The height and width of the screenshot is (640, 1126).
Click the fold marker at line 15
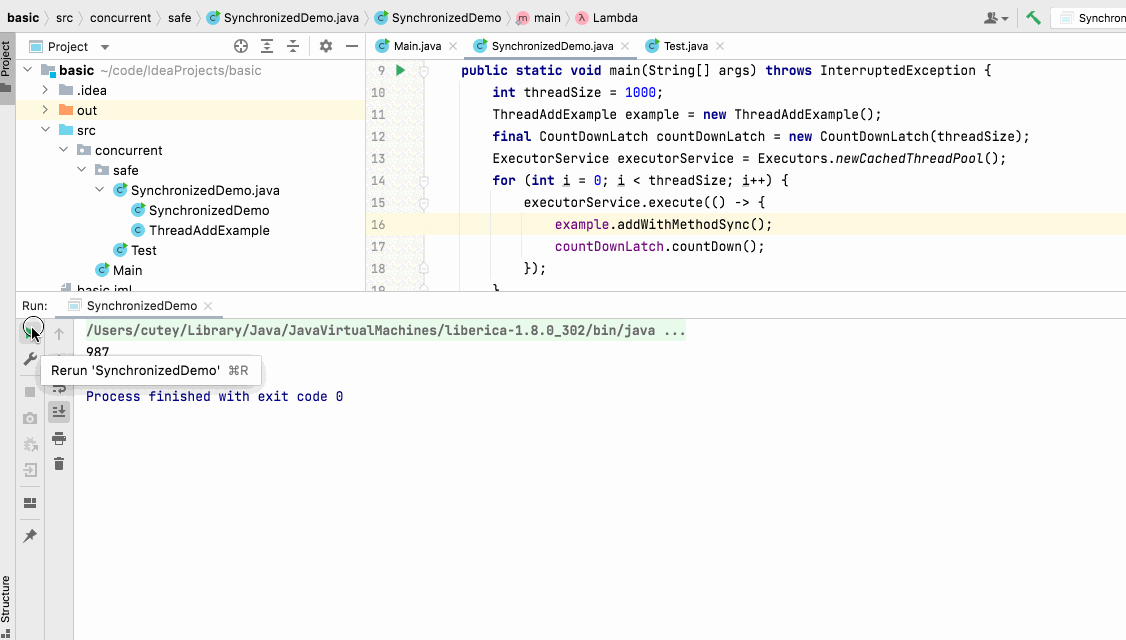pyautogui.click(x=424, y=203)
